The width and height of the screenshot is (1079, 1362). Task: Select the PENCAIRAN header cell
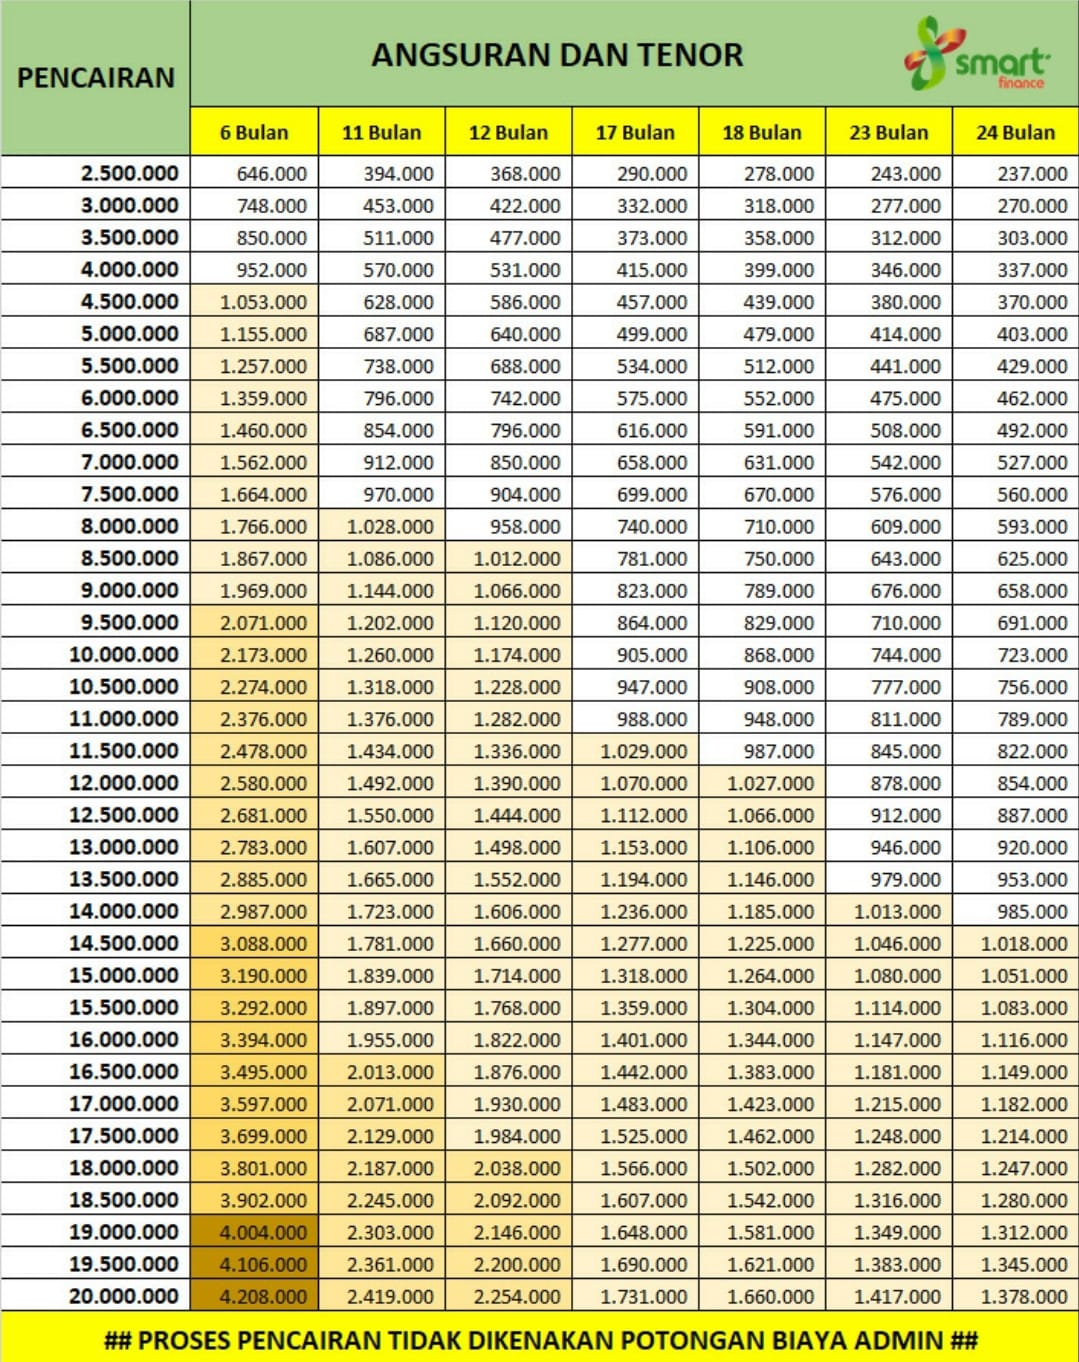click(x=95, y=78)
